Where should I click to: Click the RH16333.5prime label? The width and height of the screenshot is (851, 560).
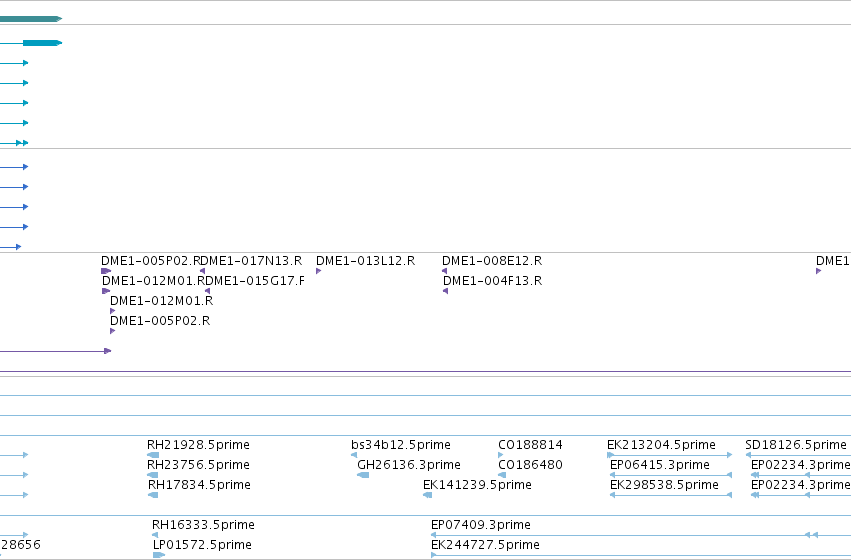tap(203, 525)
